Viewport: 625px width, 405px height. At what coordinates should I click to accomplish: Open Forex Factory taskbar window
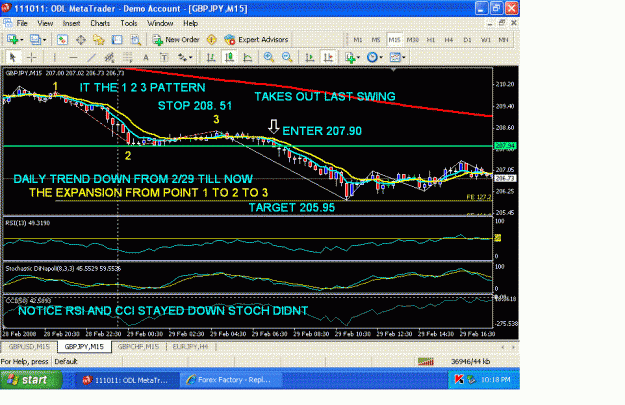231,380
